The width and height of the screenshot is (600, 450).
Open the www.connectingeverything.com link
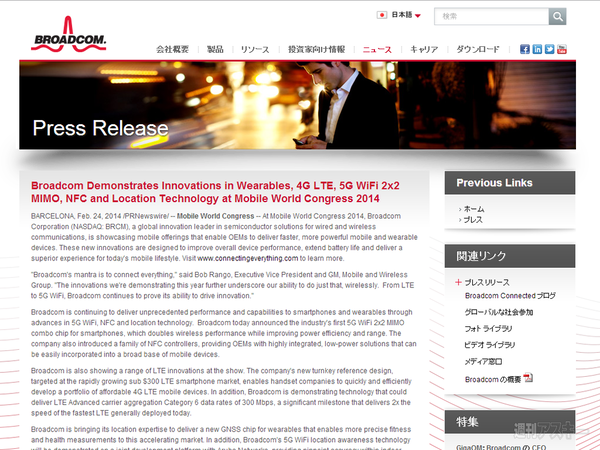(x=248, y=258)
